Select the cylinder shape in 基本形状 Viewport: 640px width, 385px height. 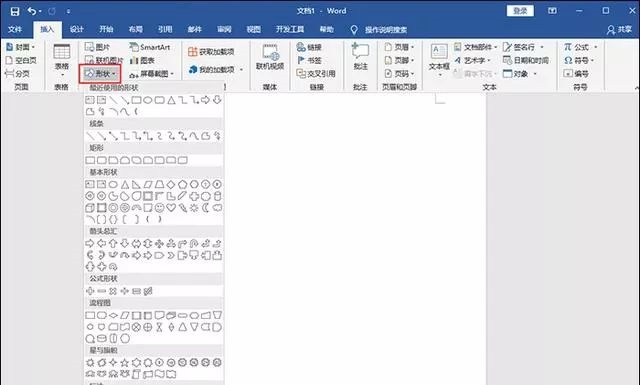[218, 196]
